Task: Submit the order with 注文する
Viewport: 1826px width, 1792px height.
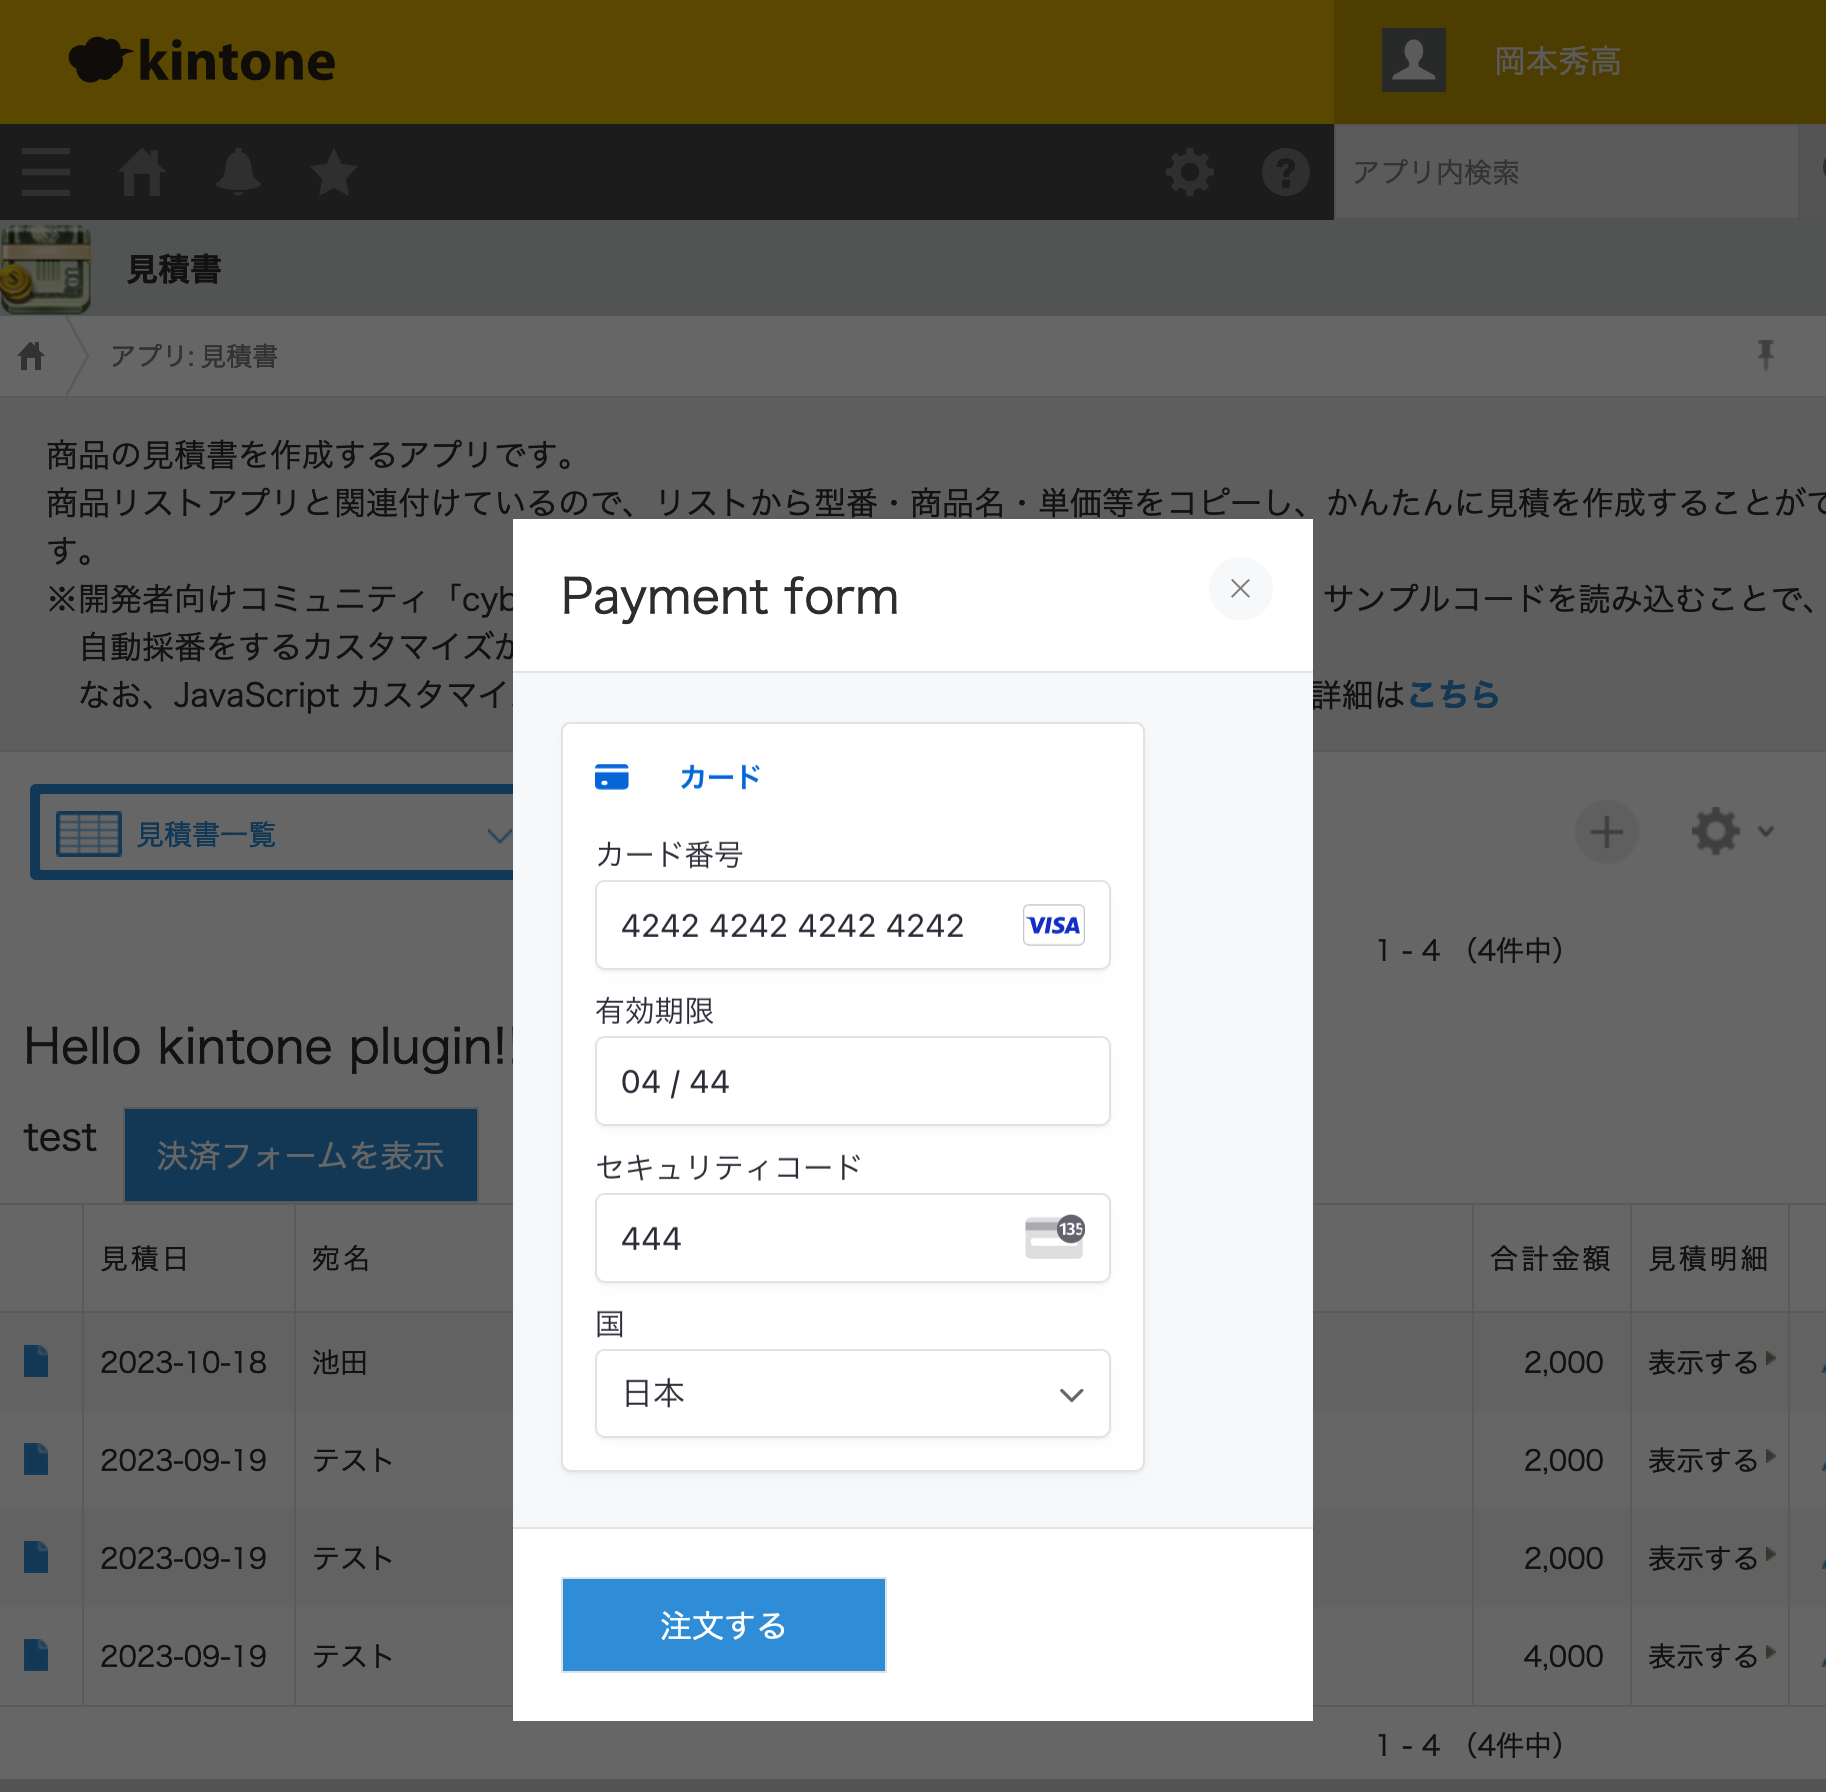Action: tap(723, 1625)
